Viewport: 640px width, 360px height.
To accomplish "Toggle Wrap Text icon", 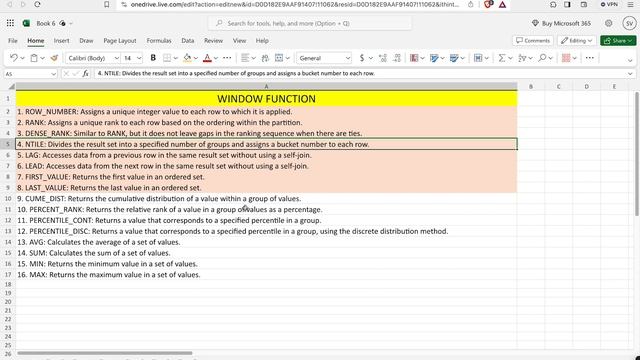I will coord(265,58).
